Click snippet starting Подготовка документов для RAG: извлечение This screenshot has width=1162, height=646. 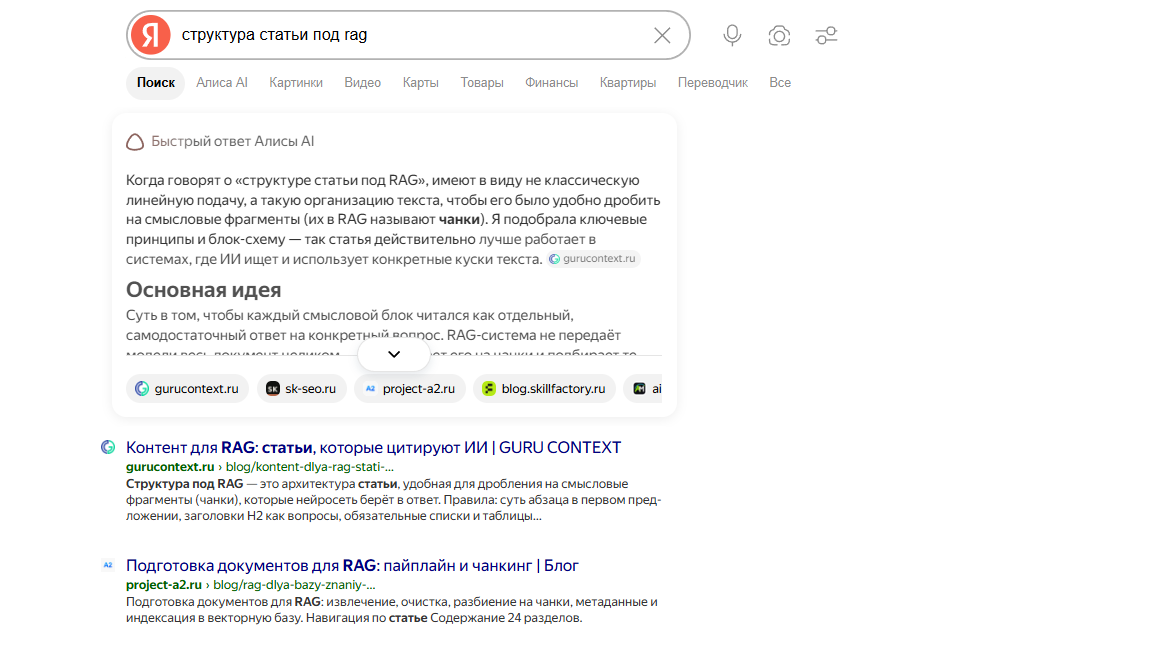pos(391,610)
